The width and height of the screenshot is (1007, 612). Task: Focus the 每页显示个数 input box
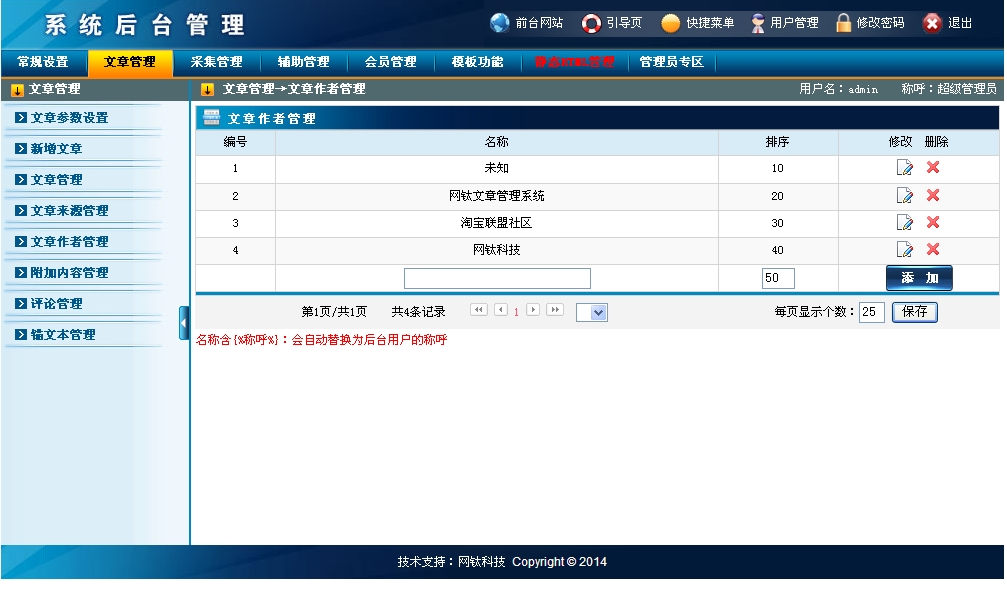[871, 312]
